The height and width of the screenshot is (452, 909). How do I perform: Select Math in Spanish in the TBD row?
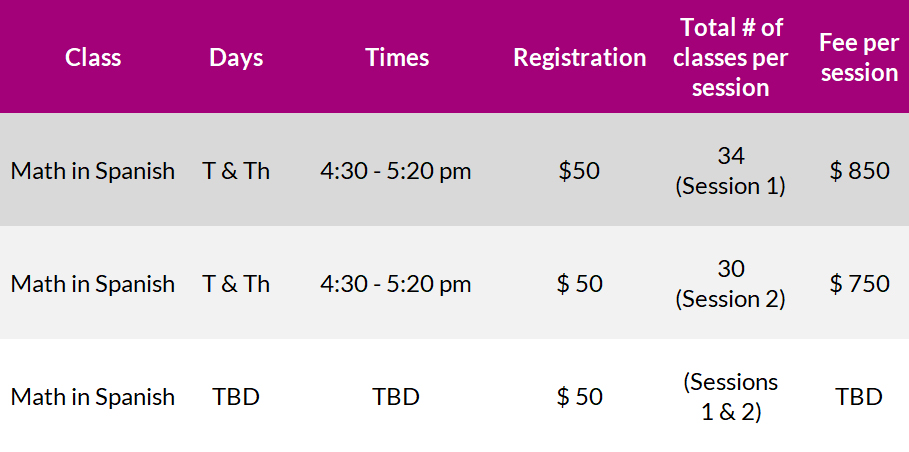[x=93, y=397]
